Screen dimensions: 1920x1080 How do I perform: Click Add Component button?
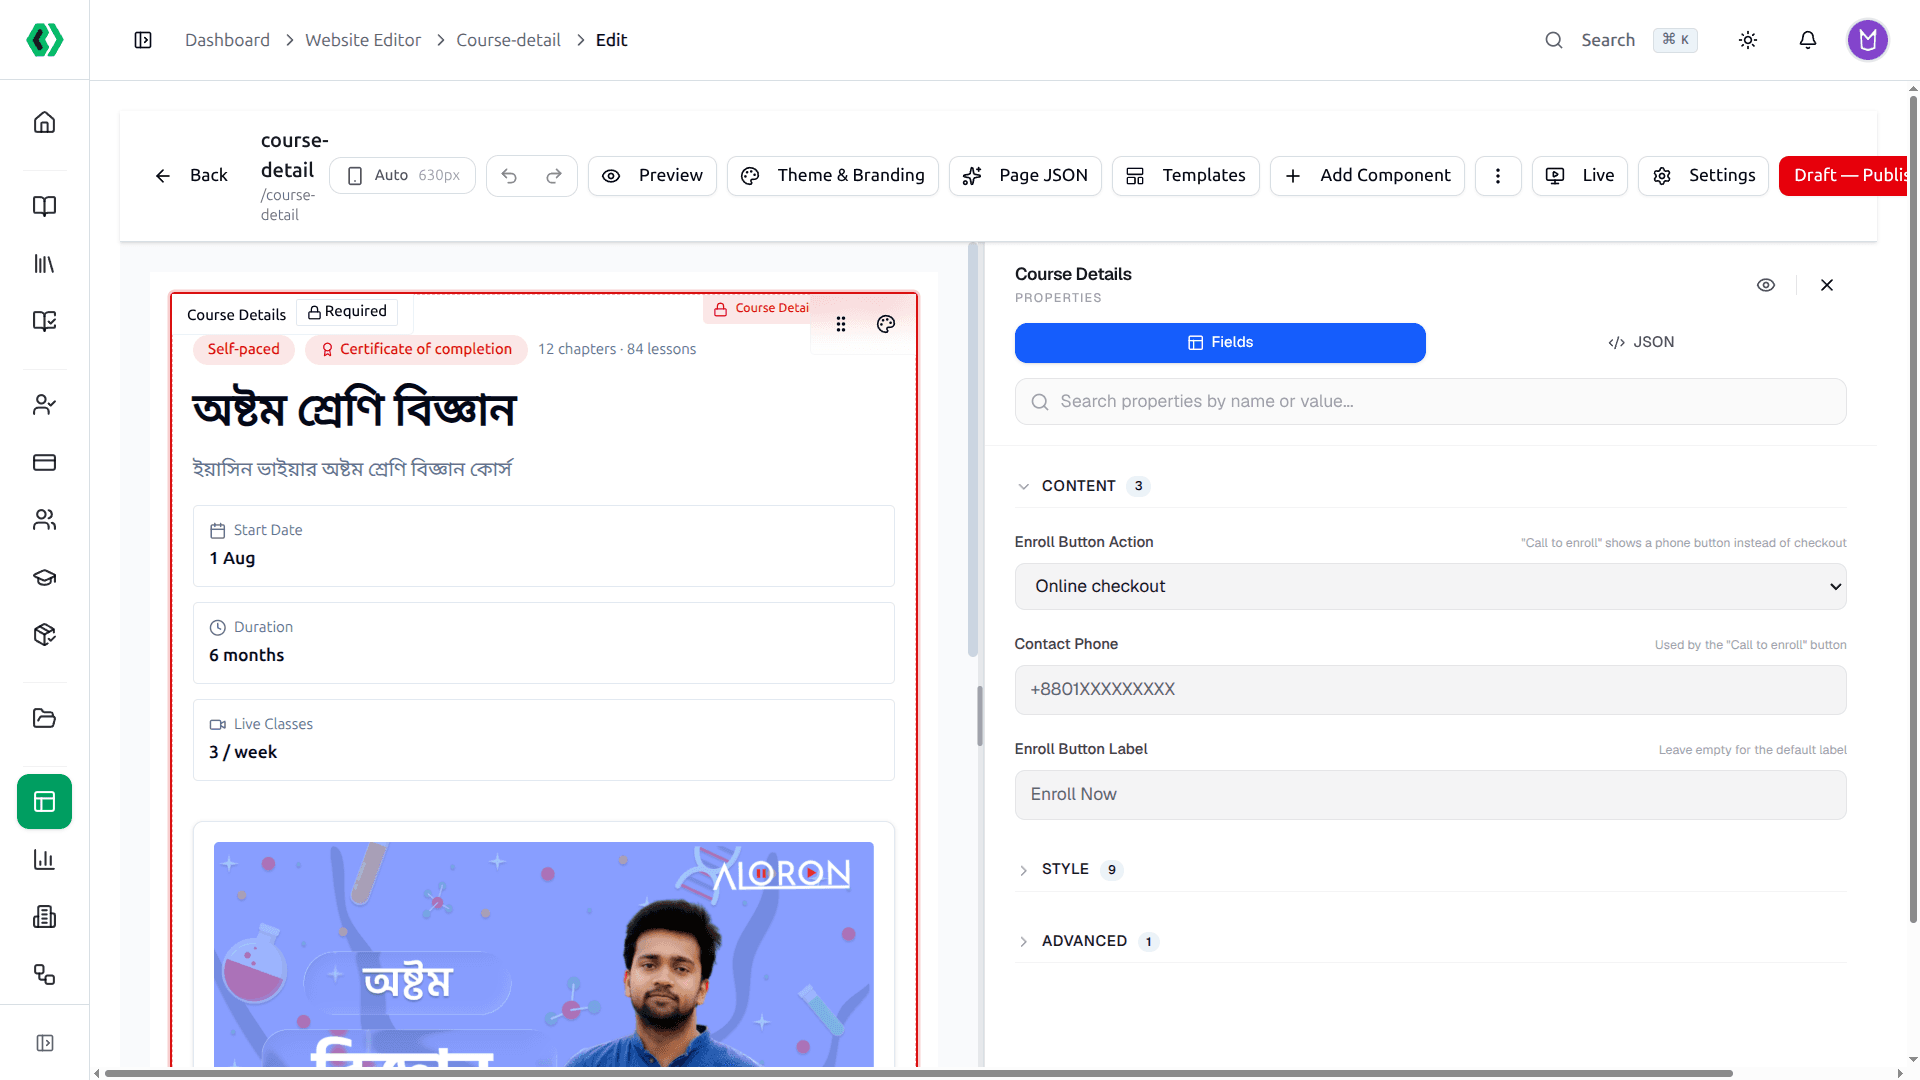coord(1367,176)
